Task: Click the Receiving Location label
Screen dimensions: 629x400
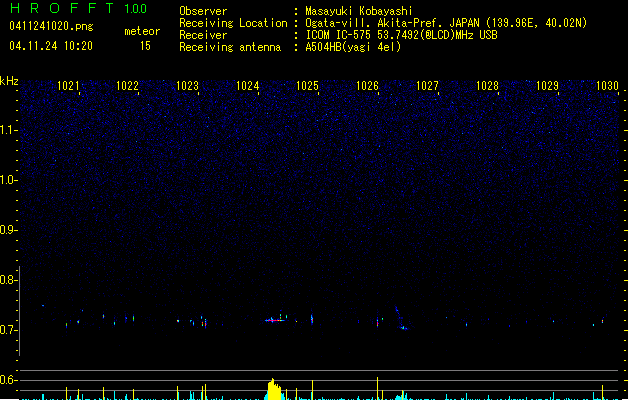Action: [x=233, y=23]
